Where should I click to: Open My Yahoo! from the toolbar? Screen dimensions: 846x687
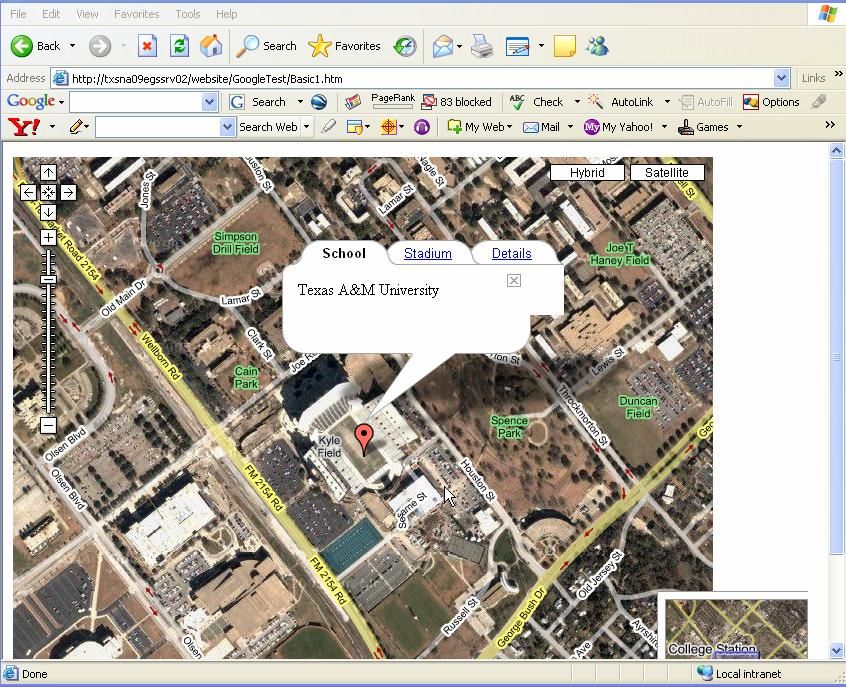(x=618, y=127)
